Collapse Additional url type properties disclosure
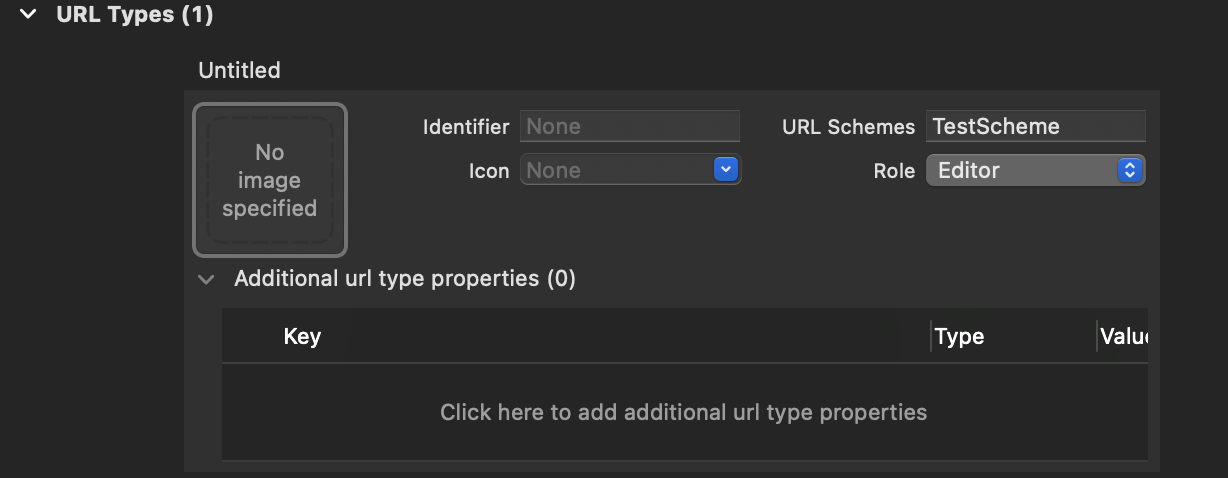 coord(206,279)
